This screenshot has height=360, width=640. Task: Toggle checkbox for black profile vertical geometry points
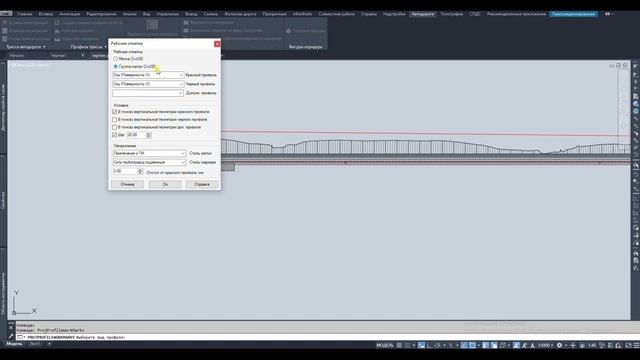point(115,120)
